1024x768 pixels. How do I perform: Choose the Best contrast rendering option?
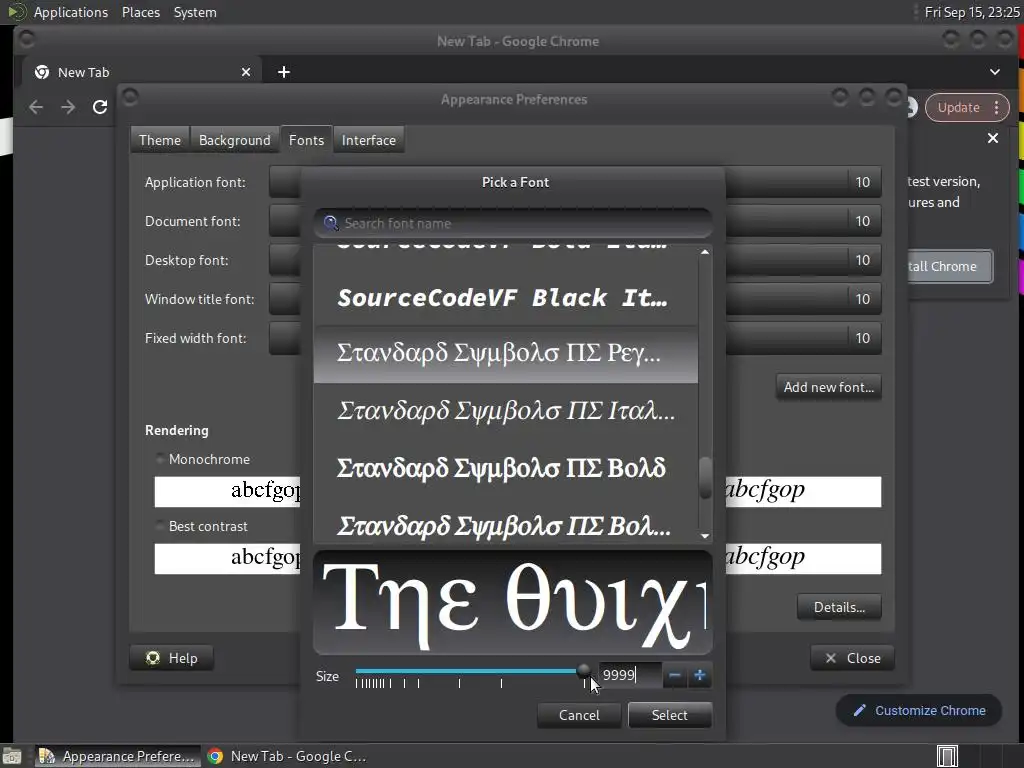[x=201, y=526]
